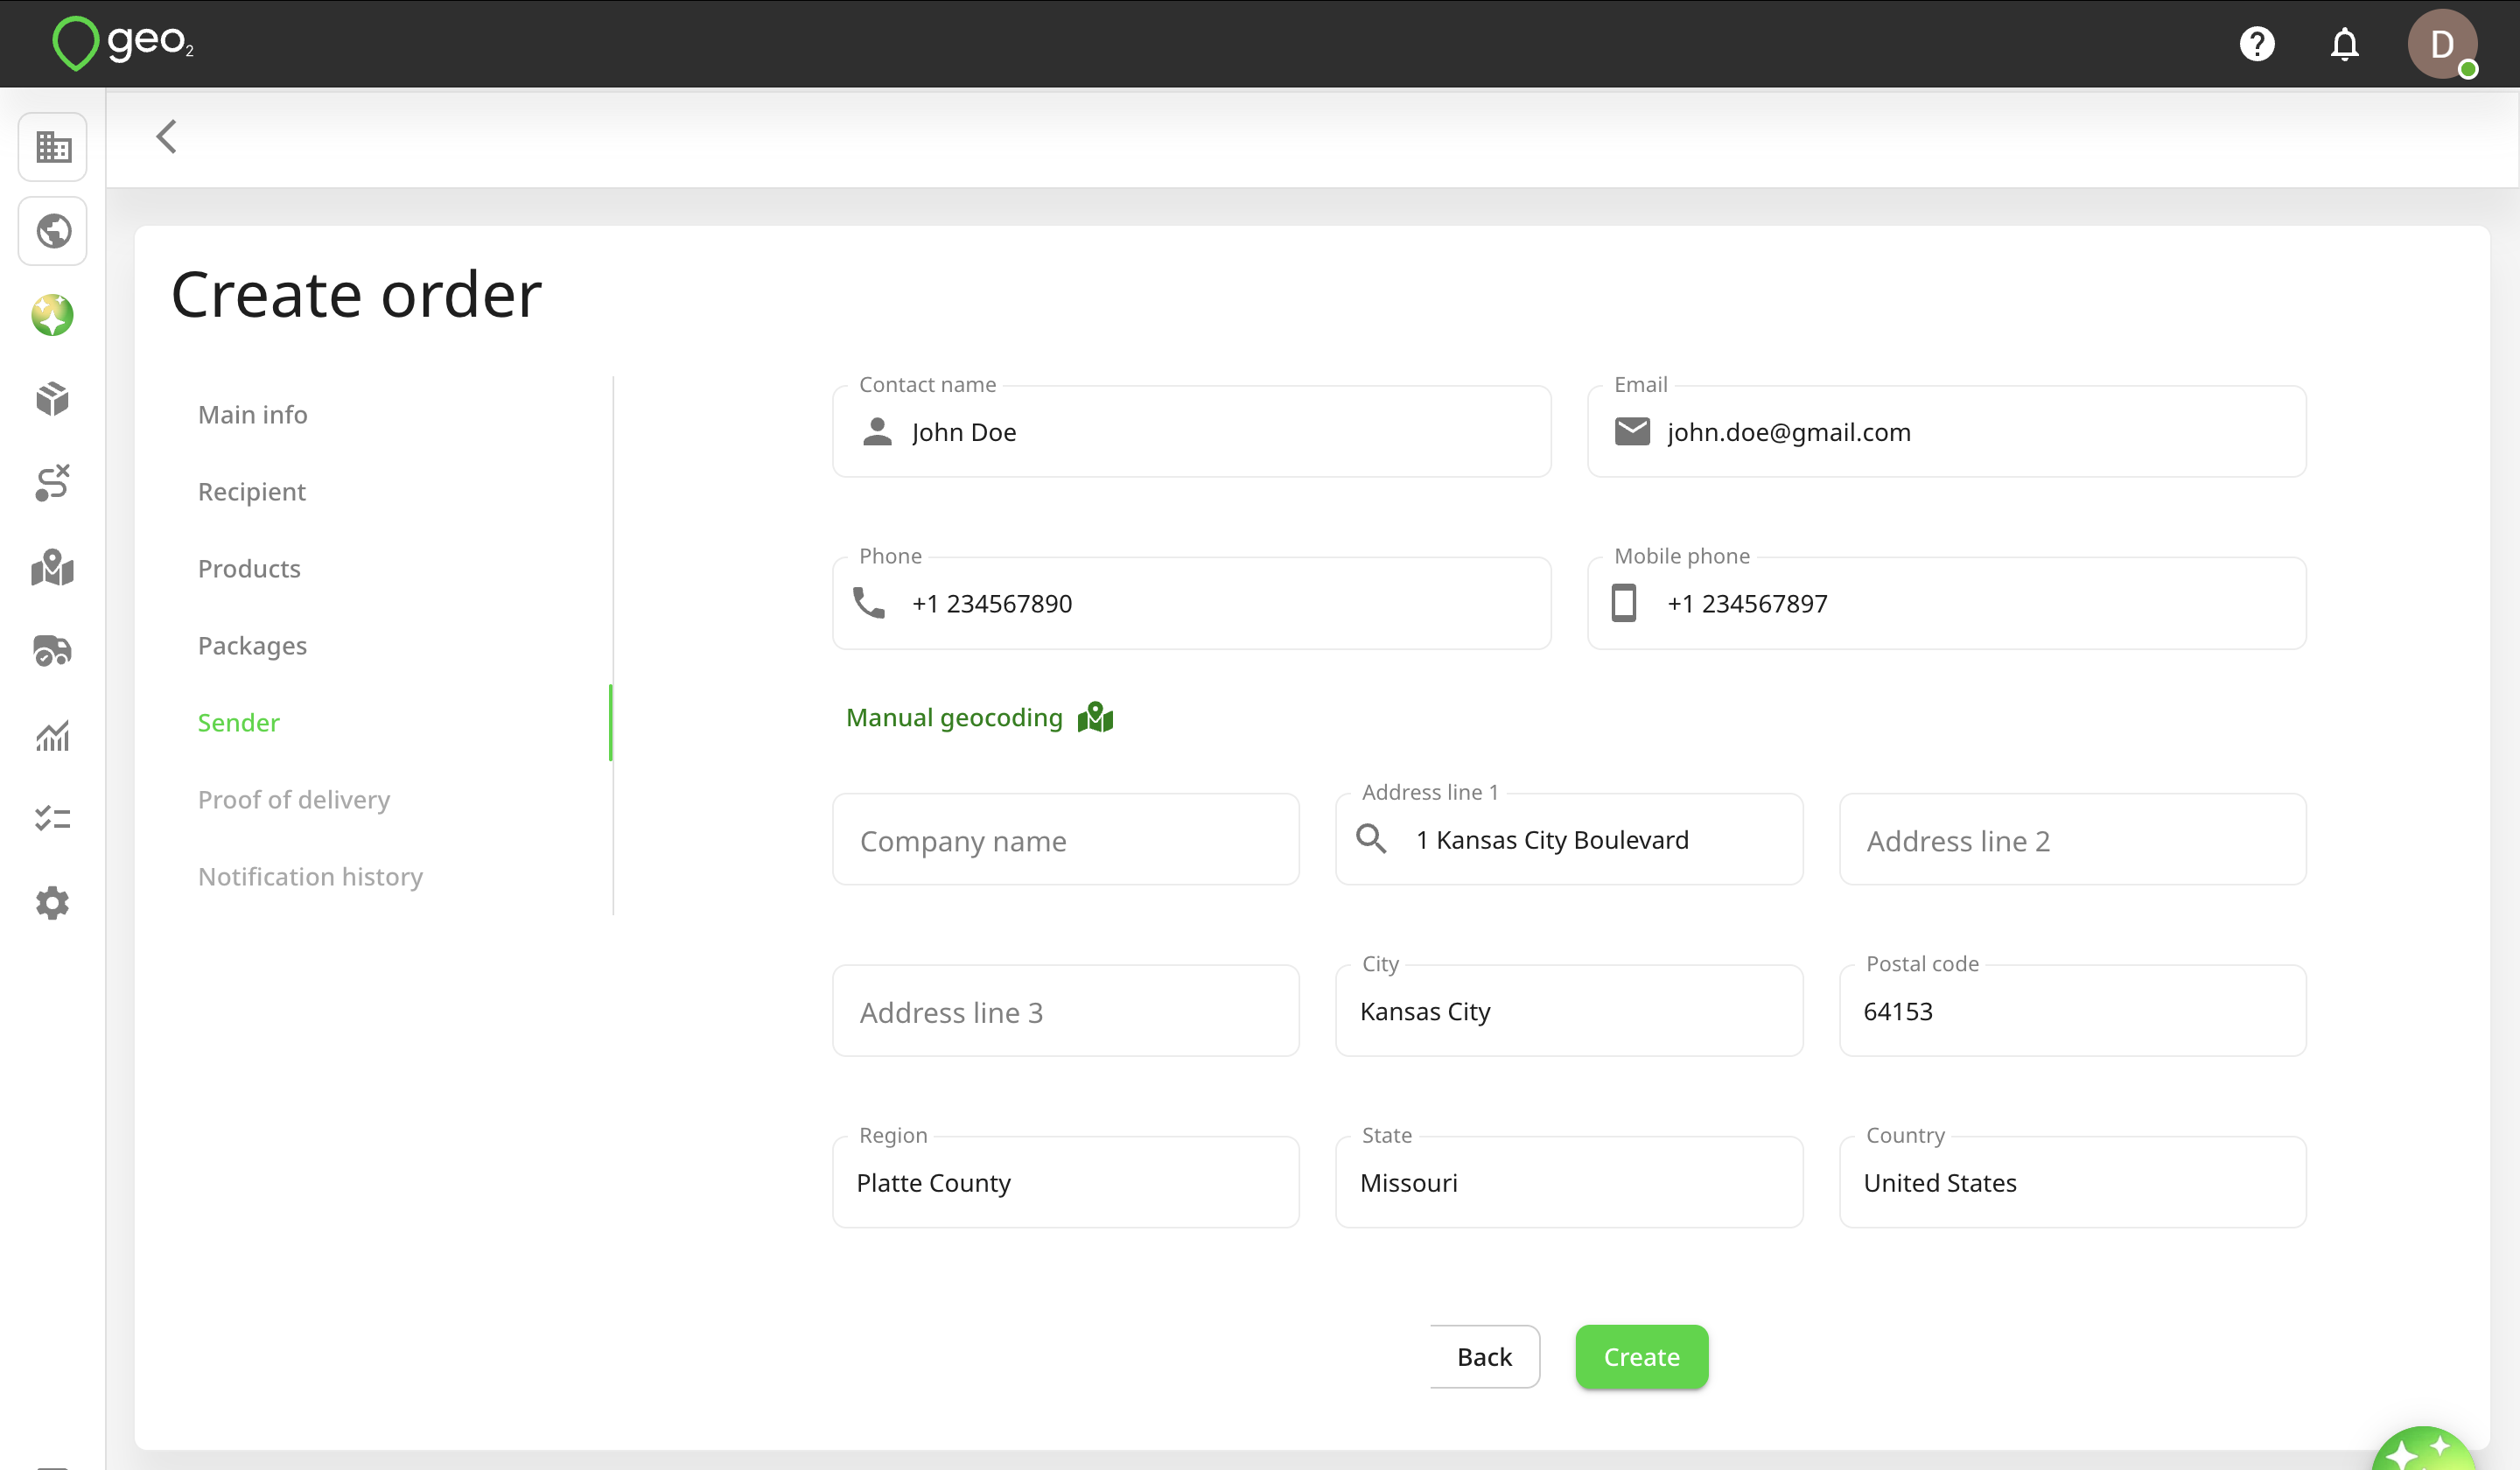Image resolution: width=2520 pixels, height=1470 pixels.
Task: Open the delivery truck sidebar icon
Action: click(x=53, y=651)
